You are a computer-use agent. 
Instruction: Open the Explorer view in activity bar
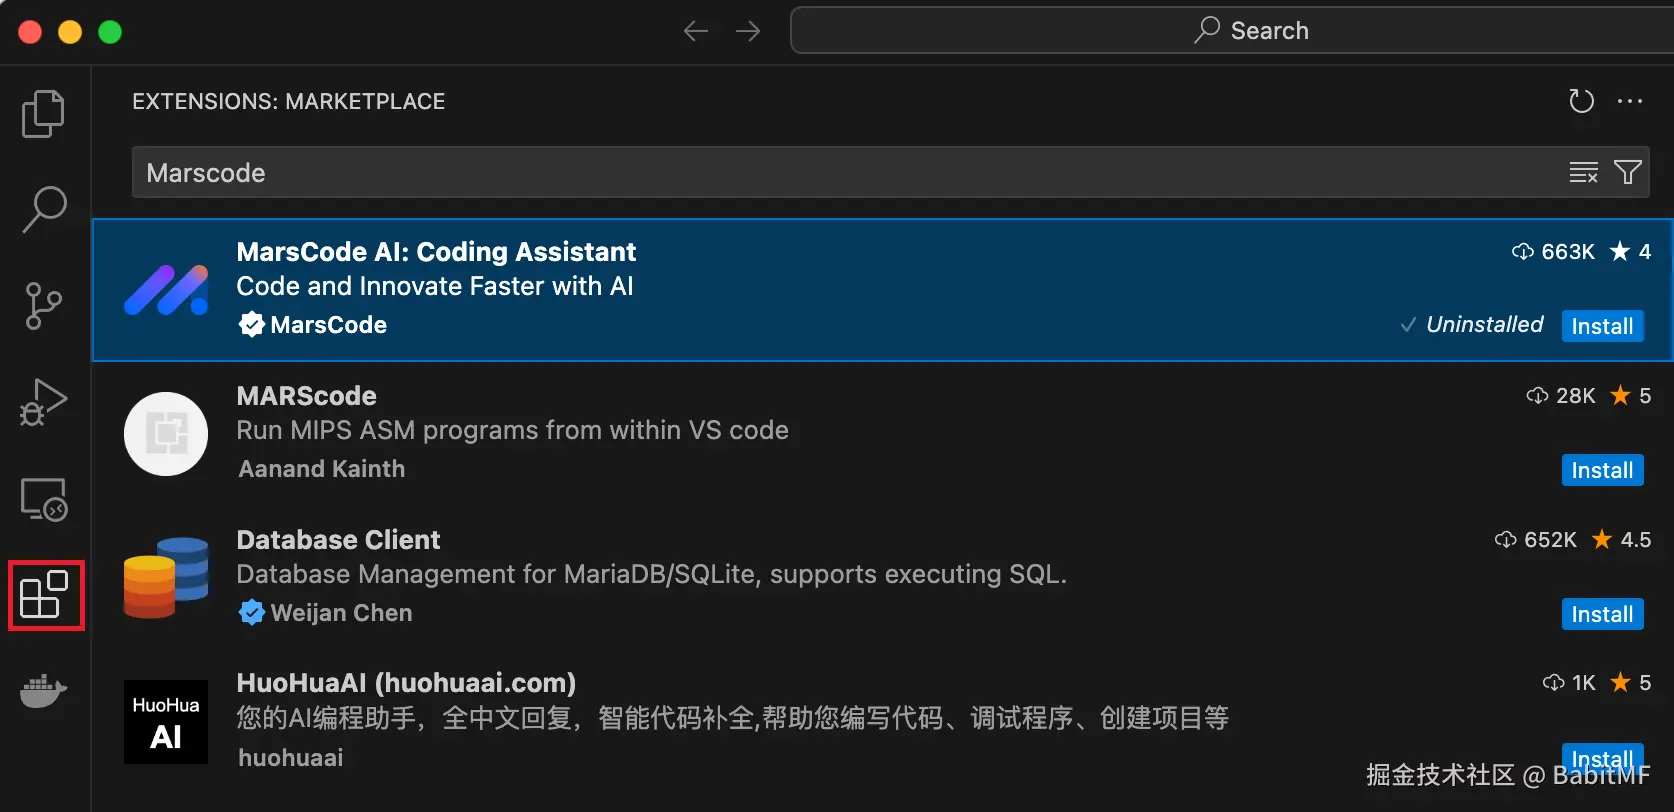point(43,113)
